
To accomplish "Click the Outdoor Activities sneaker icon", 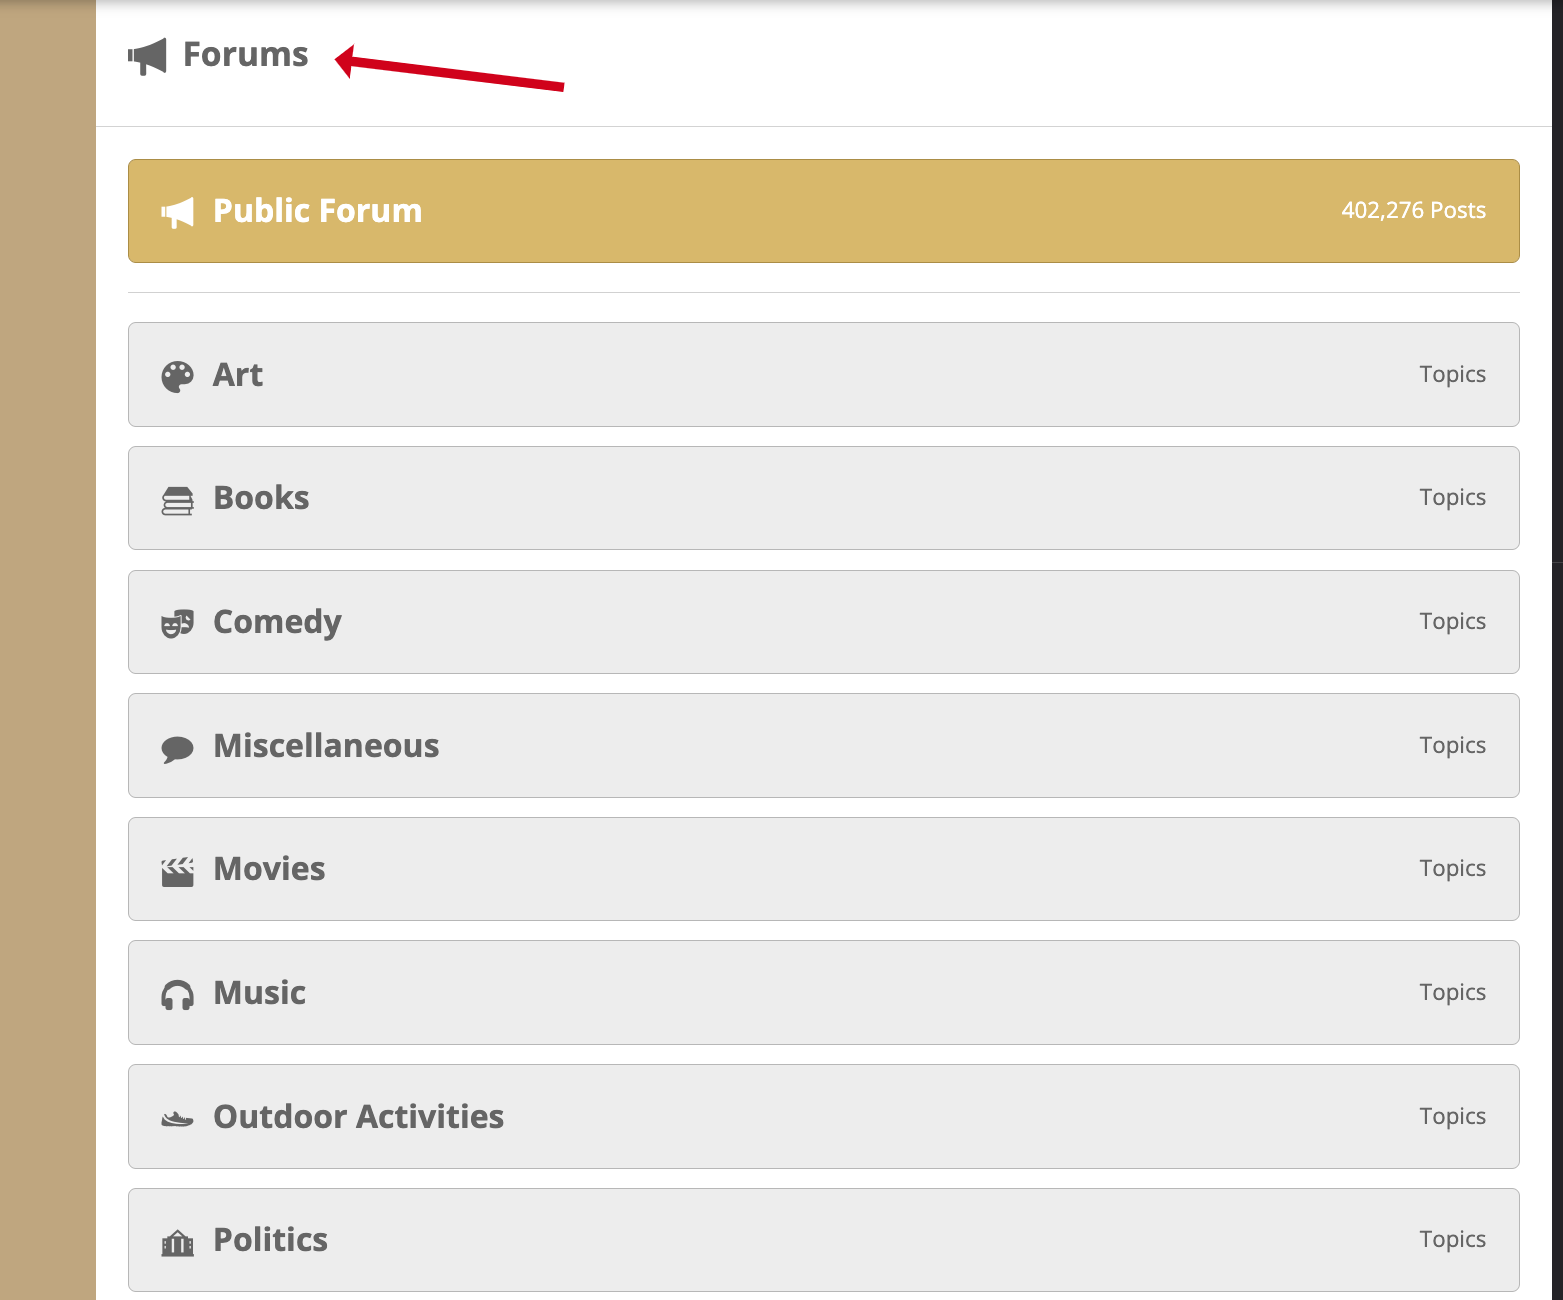I will 177,1119.
